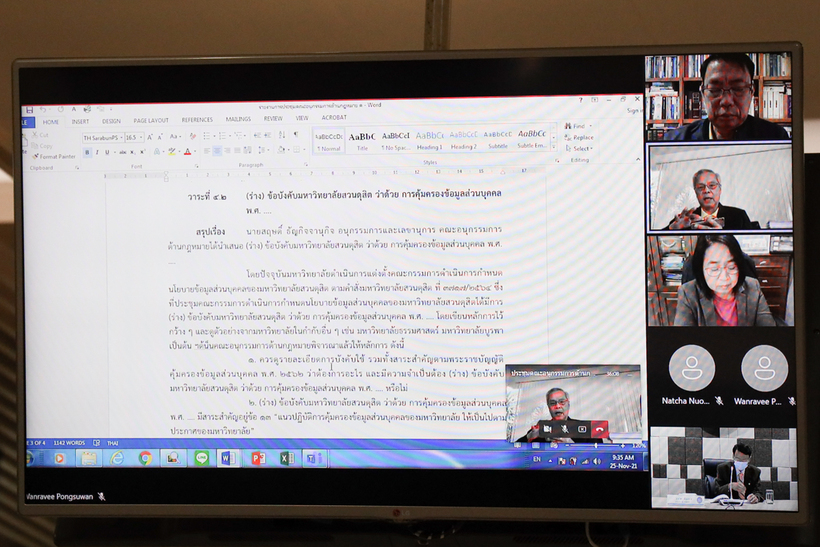Viewport: 820px width, 547px height.
Task: Toggle Italic formatting
Action: click(x=97, y=152)
